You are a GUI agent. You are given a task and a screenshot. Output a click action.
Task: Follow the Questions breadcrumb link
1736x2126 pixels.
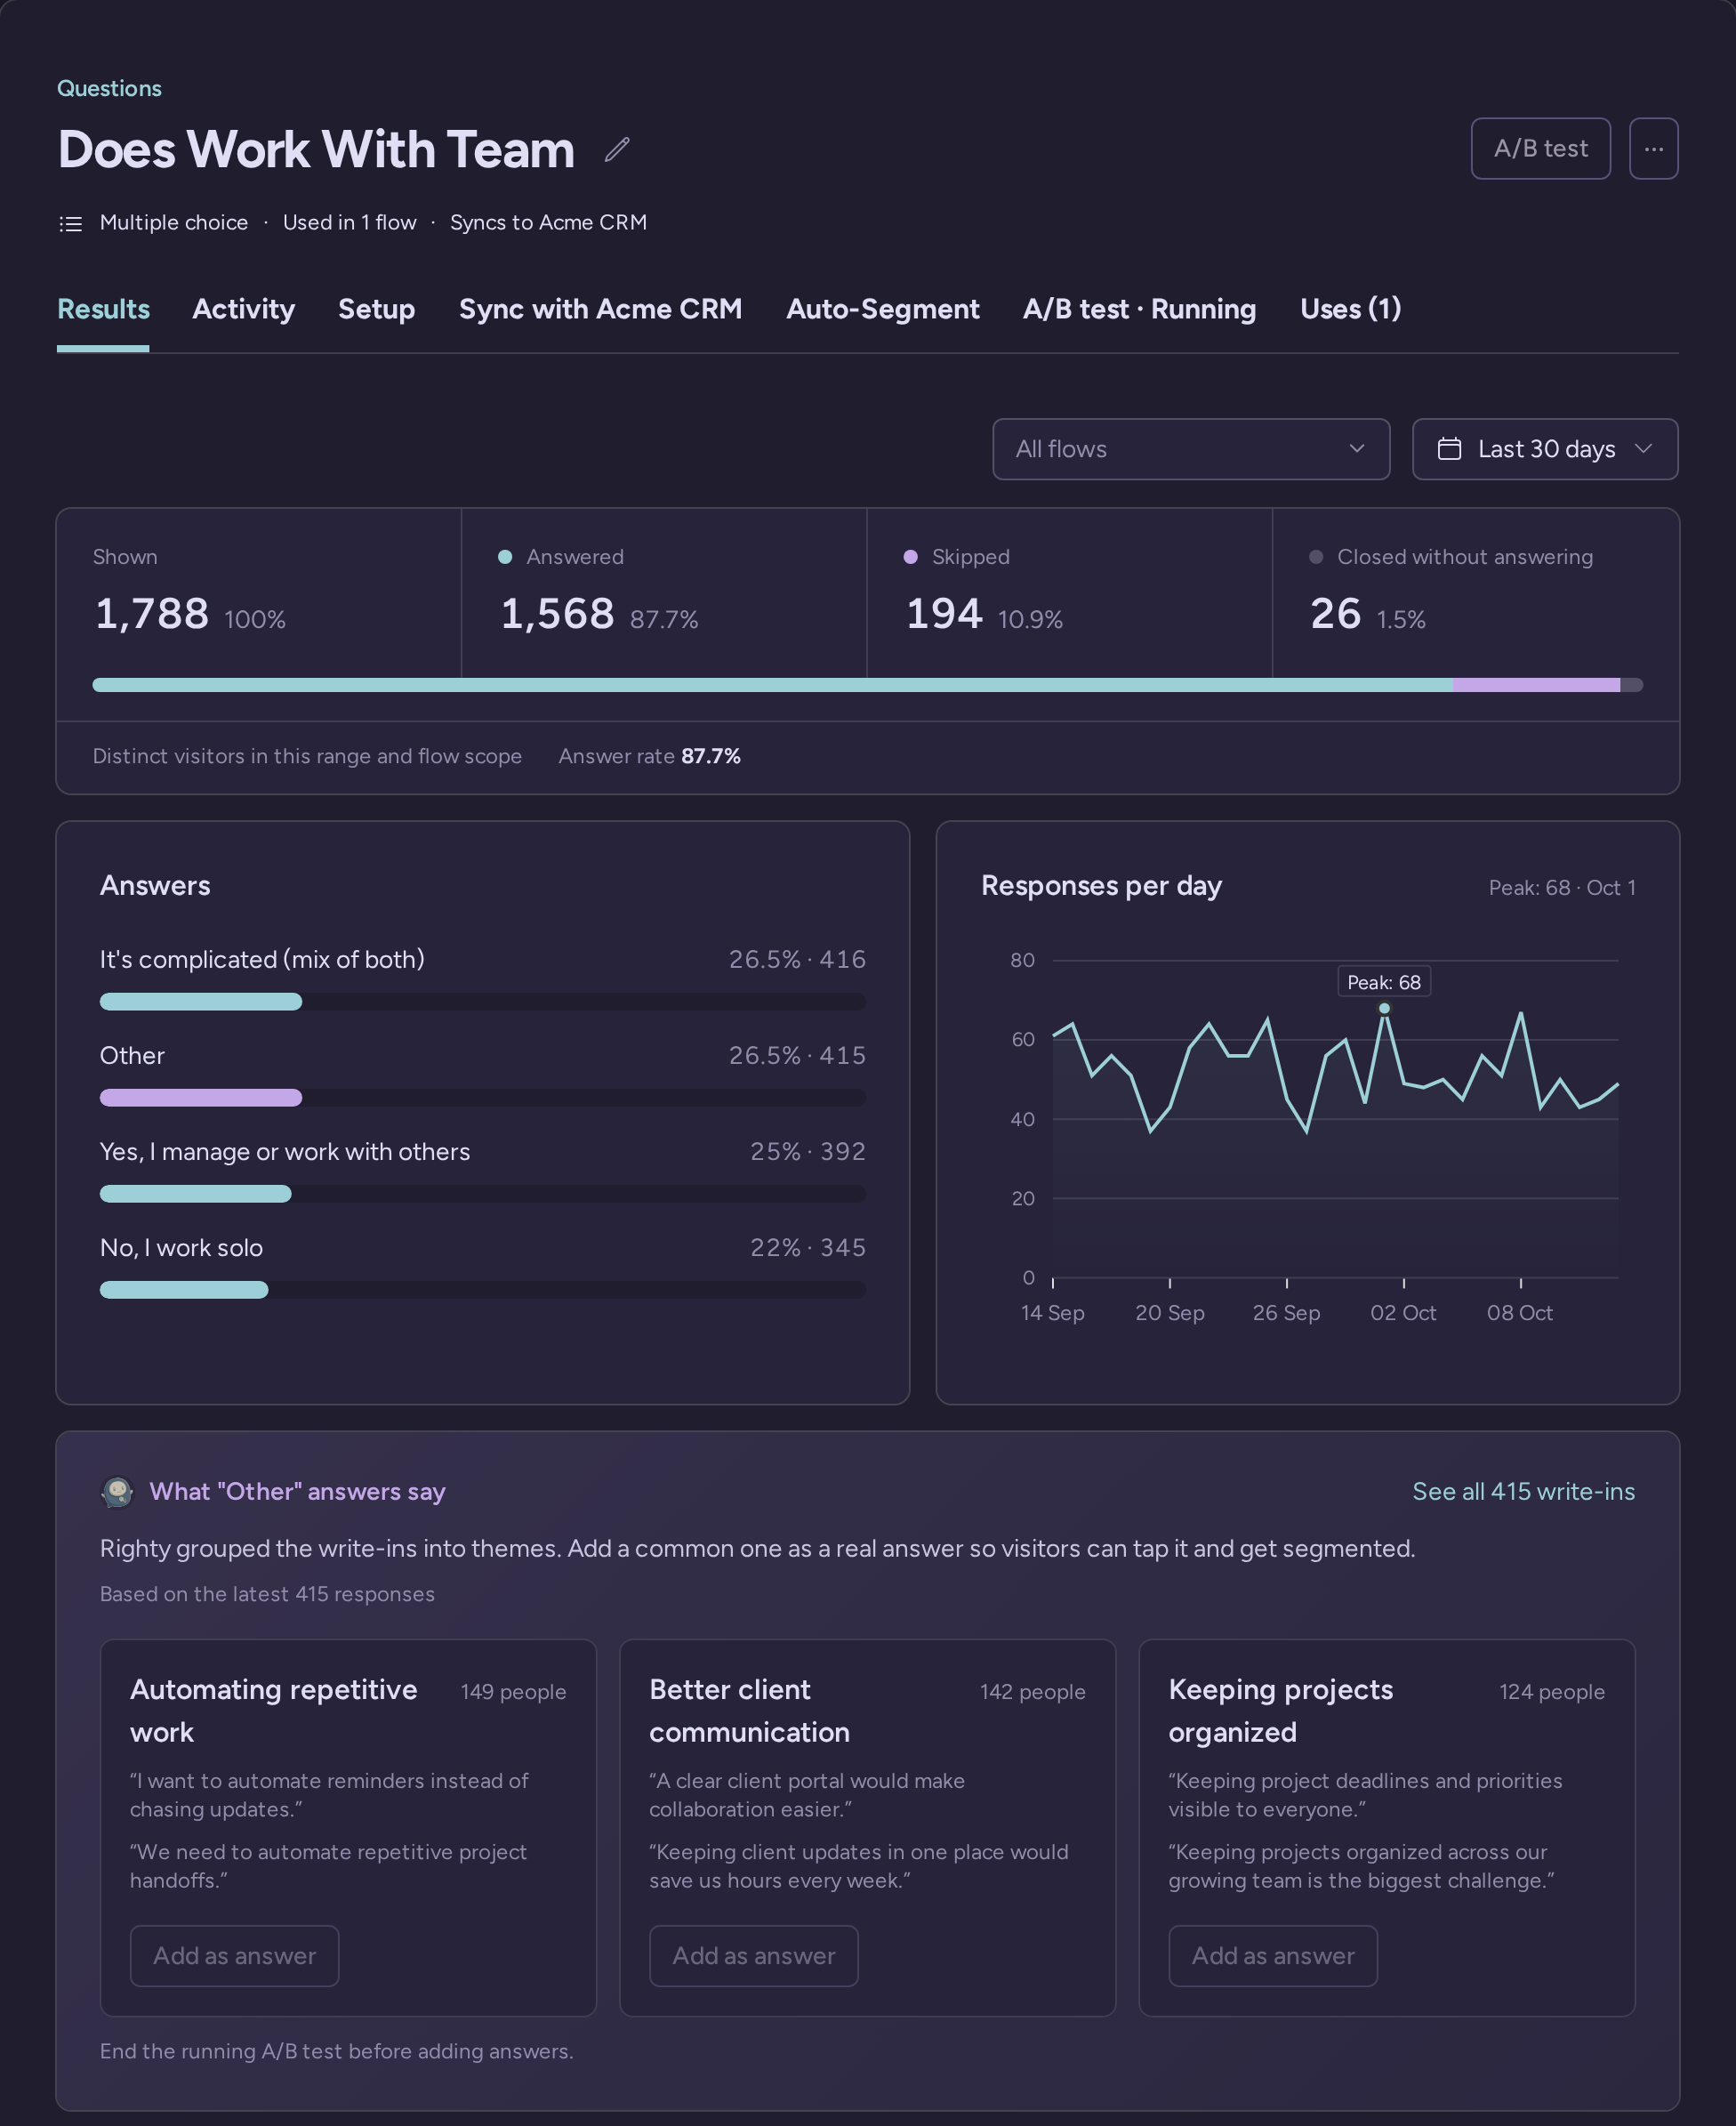pos(109,88)
